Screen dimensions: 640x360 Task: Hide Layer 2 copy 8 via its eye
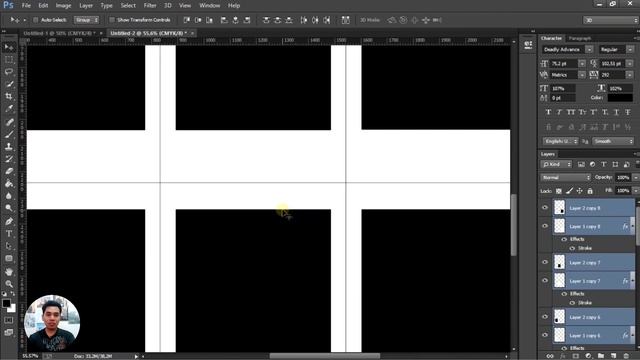click(545, 208)
